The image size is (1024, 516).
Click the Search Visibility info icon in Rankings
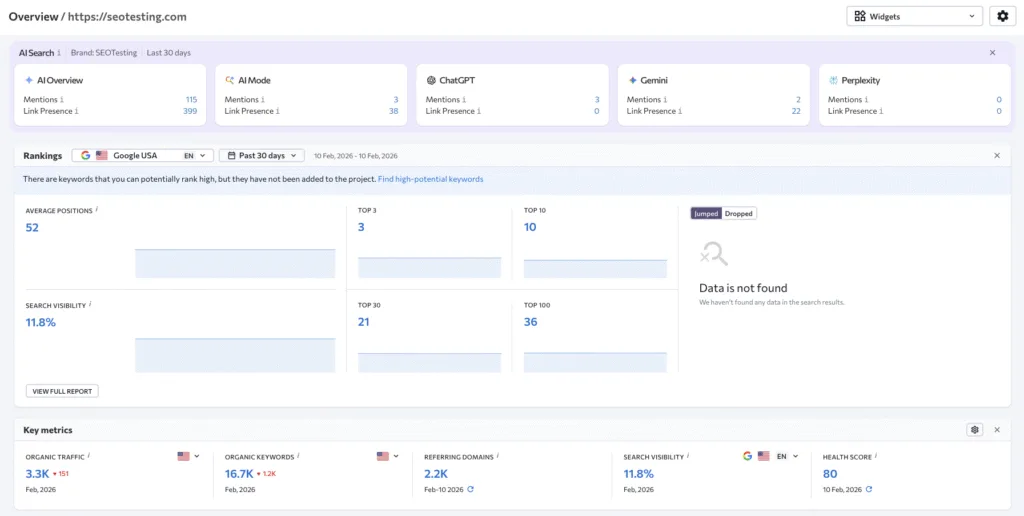pyautogui.click(x=90, y=304)
